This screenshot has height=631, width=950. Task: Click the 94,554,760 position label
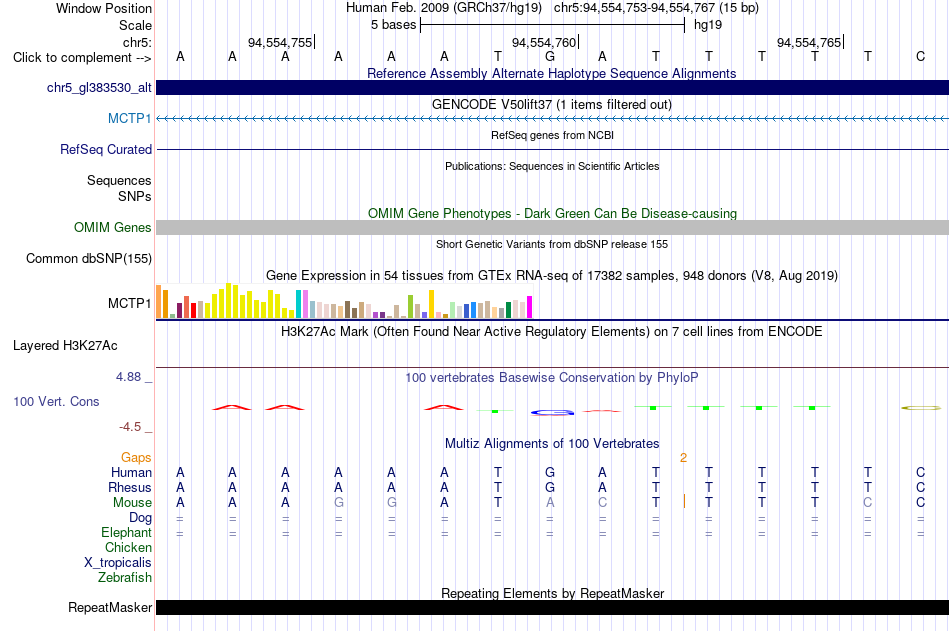(x=544, y=42)
